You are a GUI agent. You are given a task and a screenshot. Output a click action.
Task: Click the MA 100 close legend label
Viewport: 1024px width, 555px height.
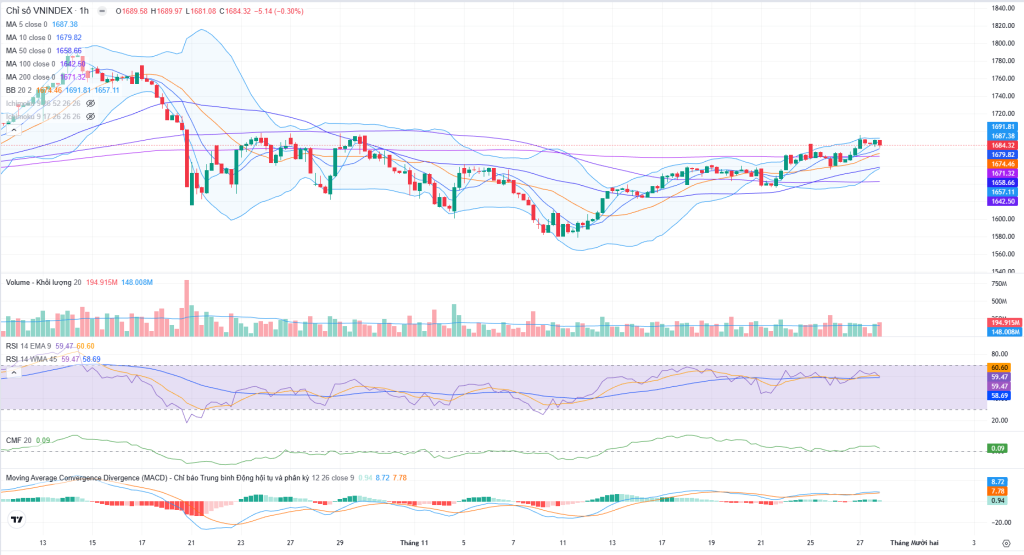[x=30, y=64]
